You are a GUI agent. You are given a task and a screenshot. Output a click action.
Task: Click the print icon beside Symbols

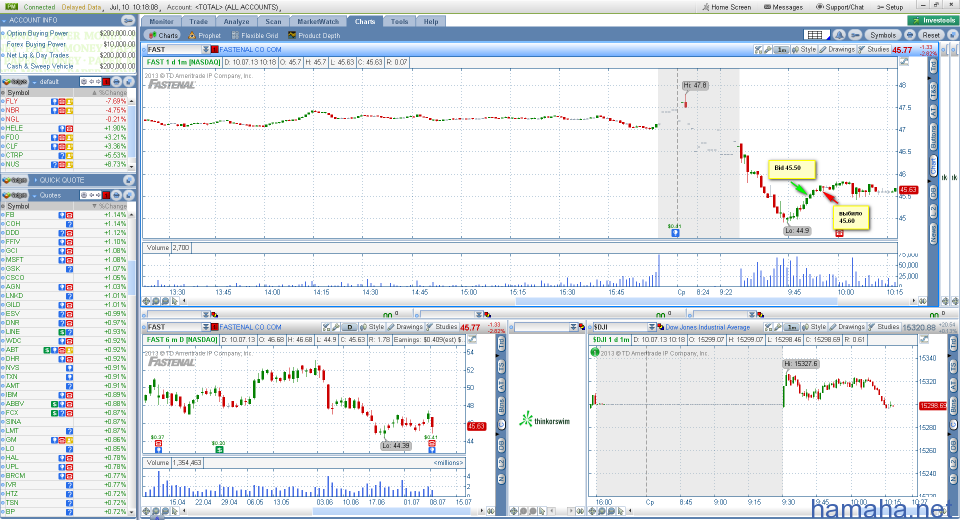click(x=910, y=35)
